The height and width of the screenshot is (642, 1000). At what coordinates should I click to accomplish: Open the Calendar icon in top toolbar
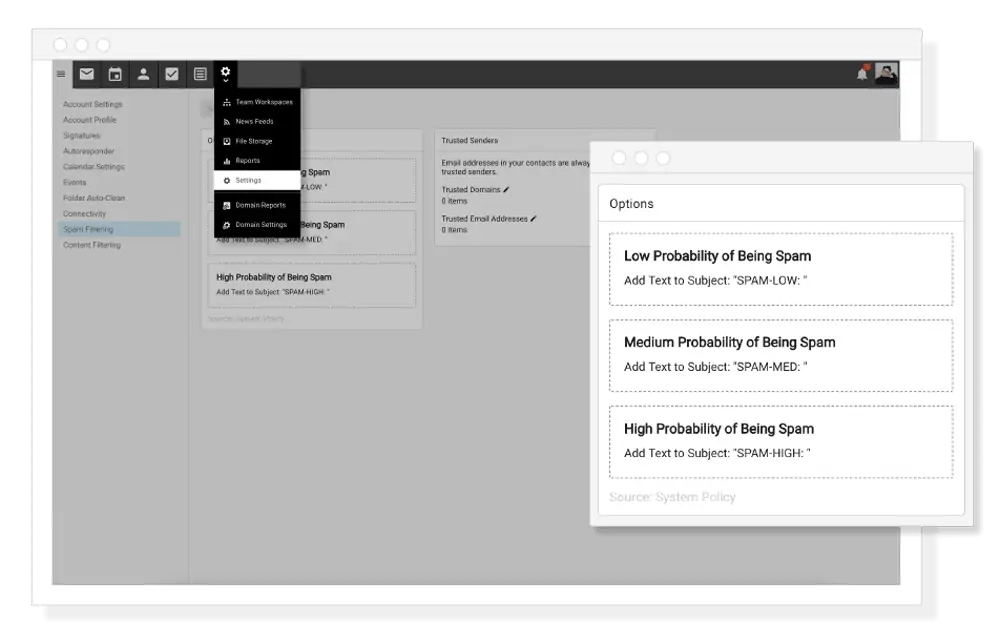(x=115, y=74)
